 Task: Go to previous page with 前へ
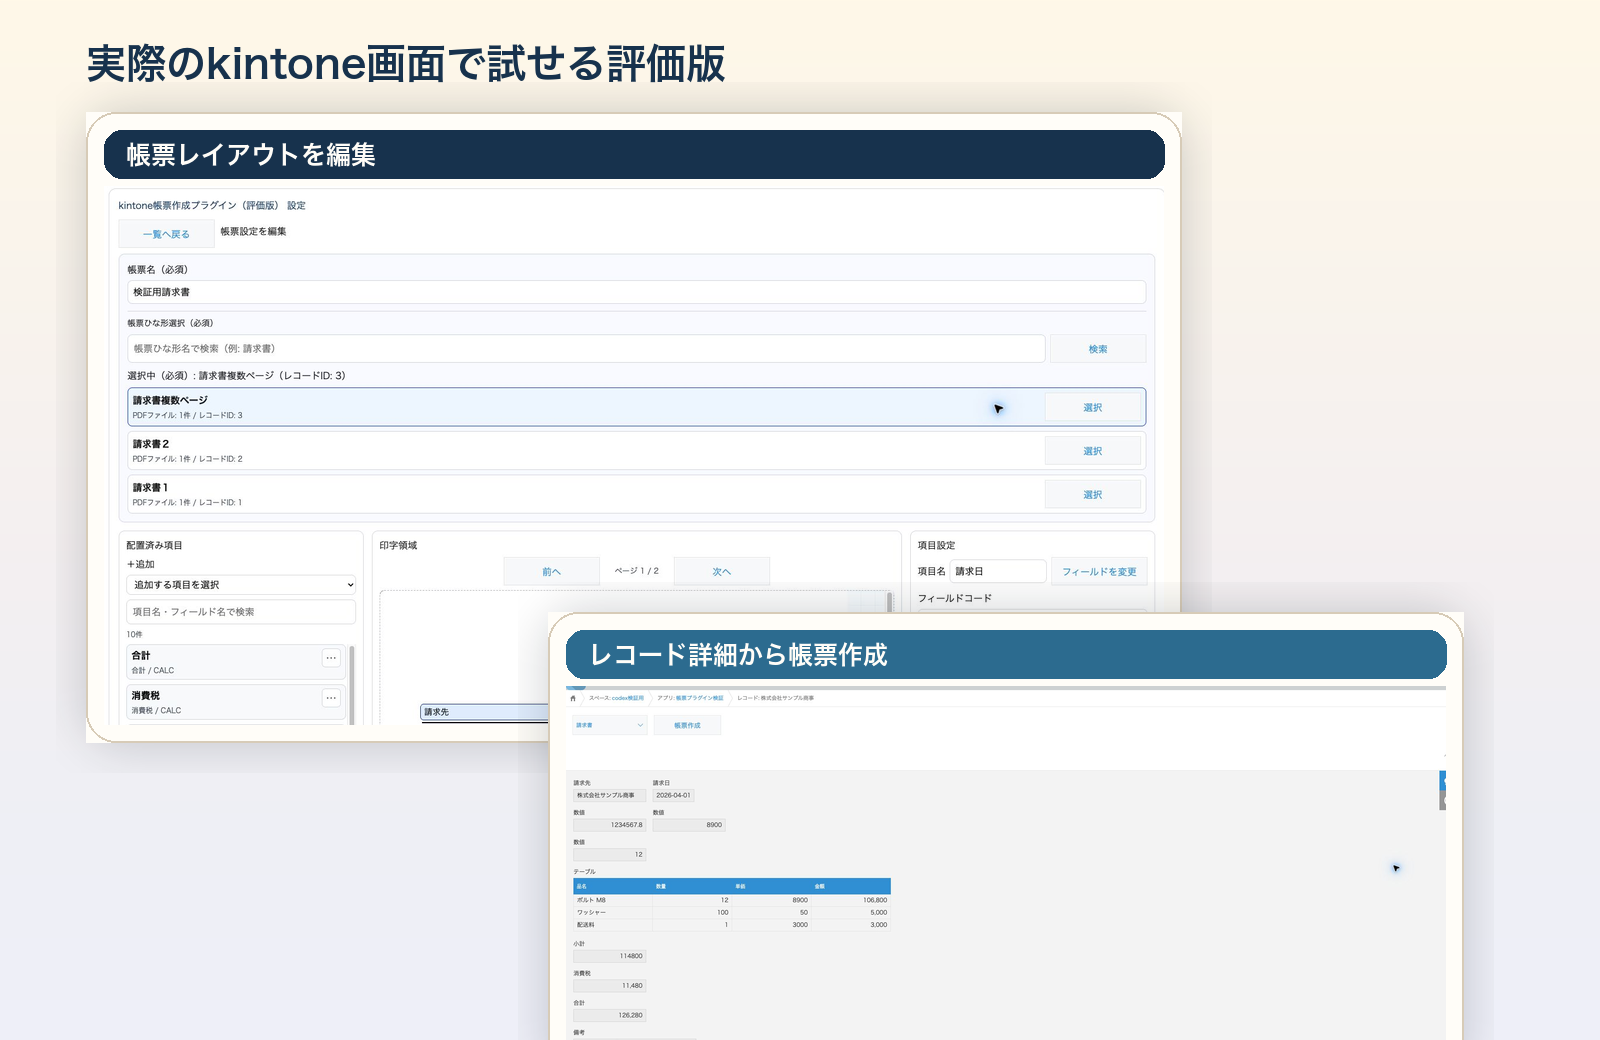pyautogui.click(x=551, y=572)
